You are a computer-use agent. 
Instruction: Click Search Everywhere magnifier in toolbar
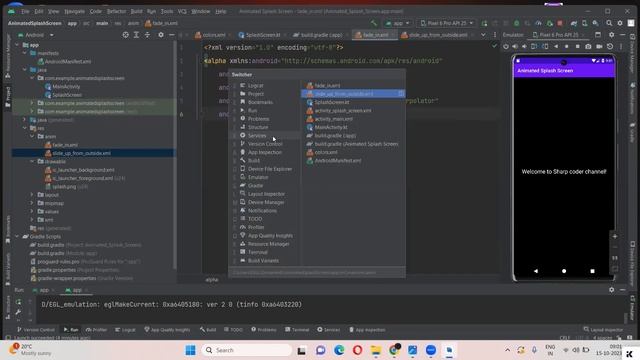[609, 23]
